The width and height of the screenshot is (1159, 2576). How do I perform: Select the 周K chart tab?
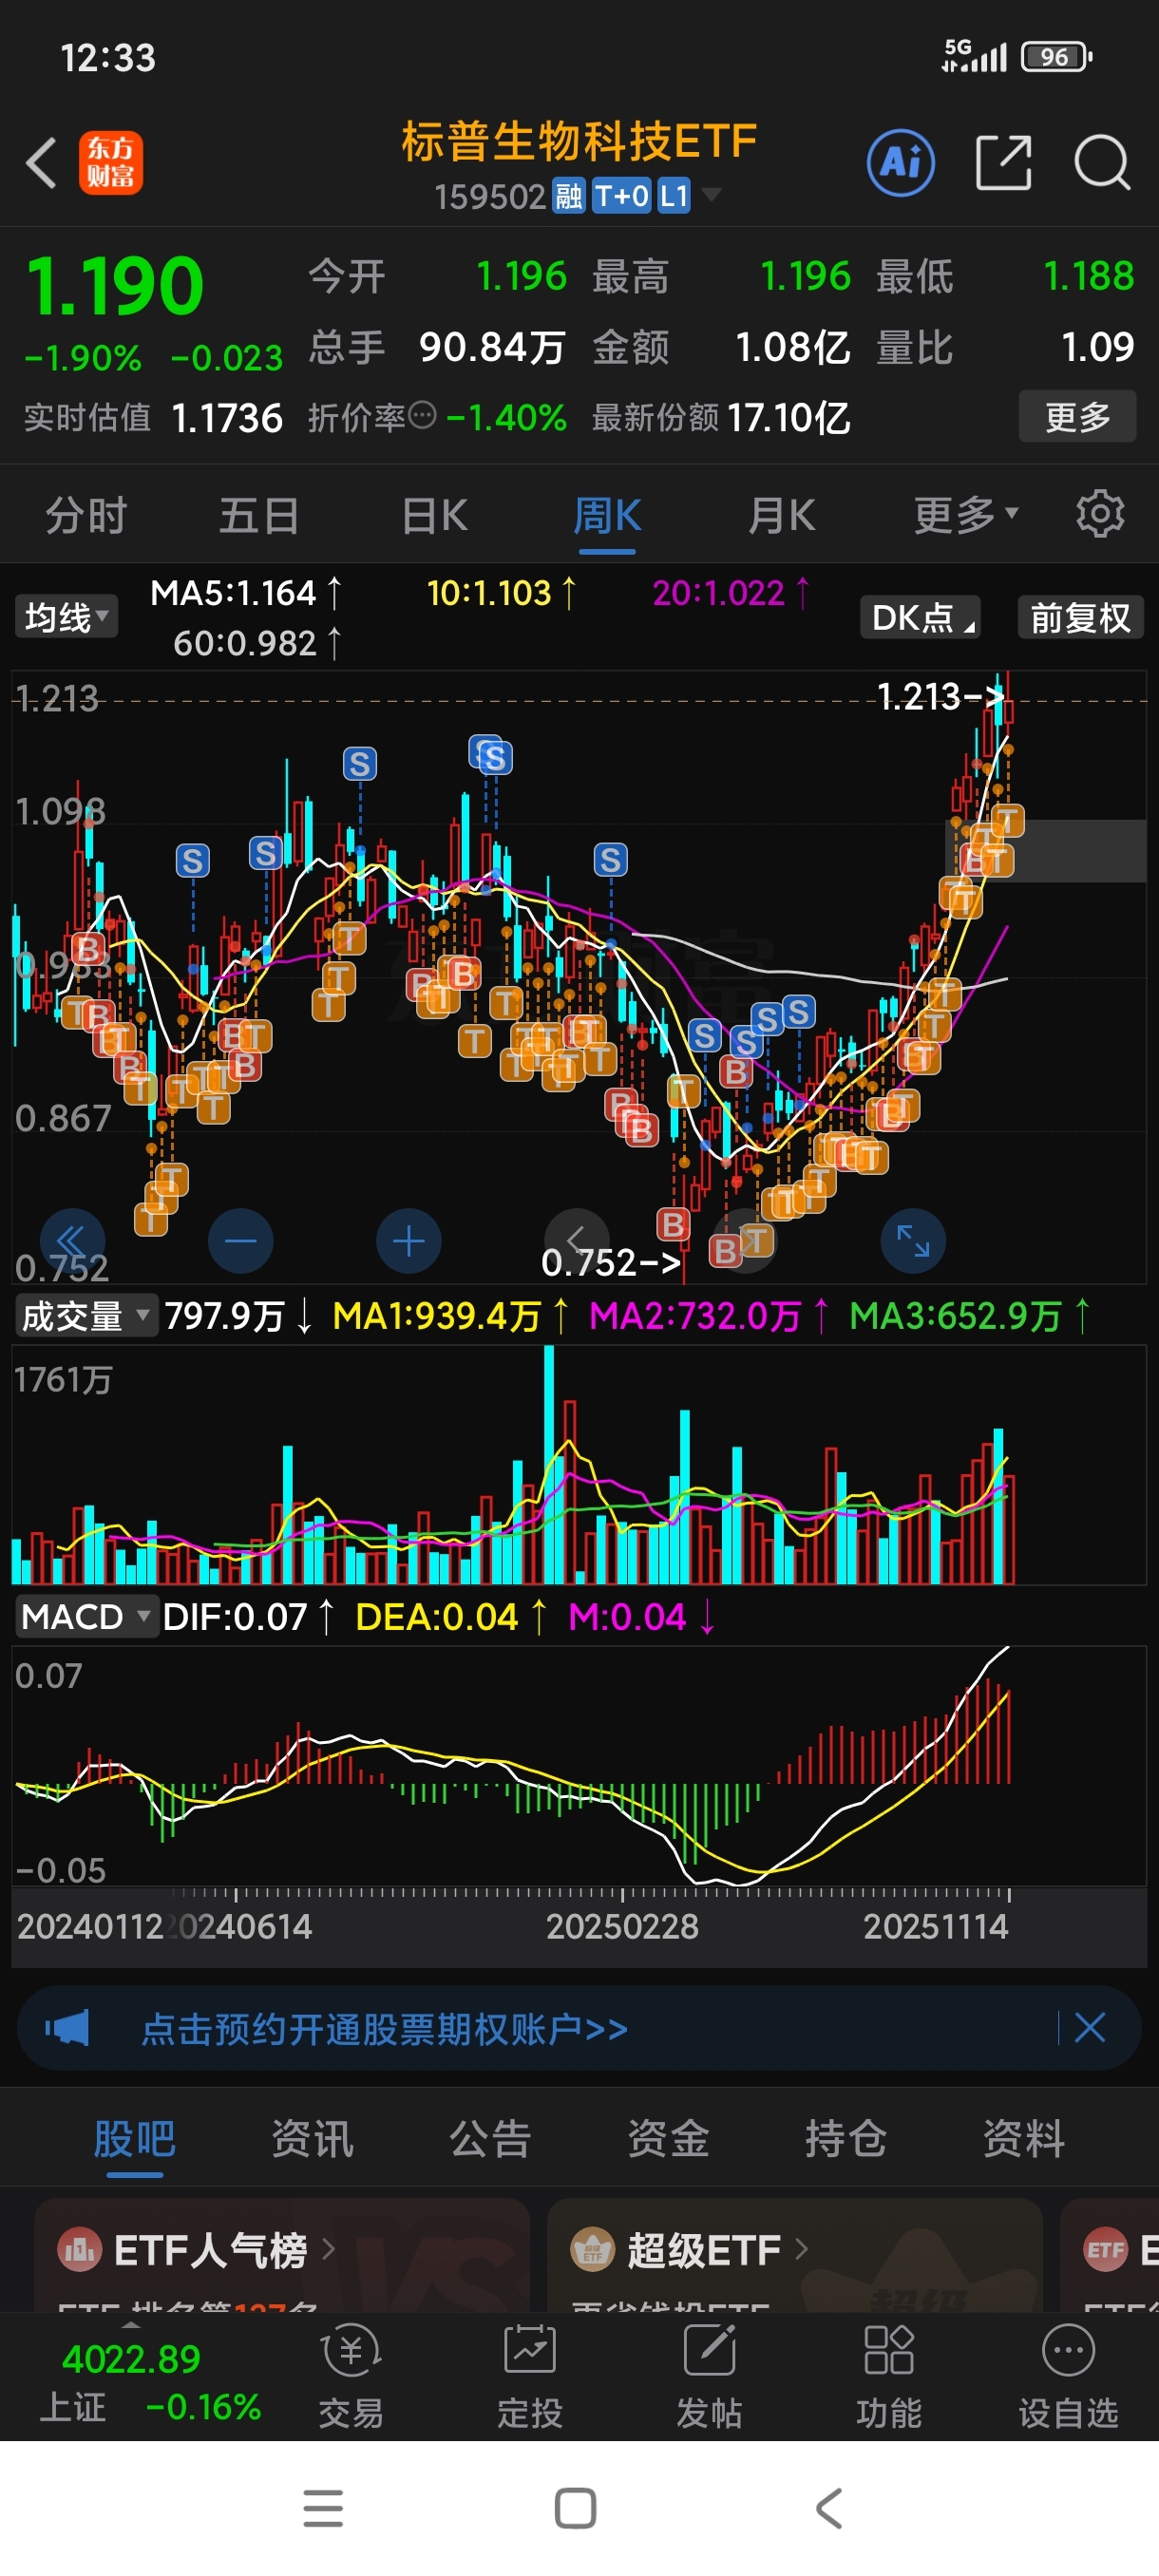click(x=607, y=515)
